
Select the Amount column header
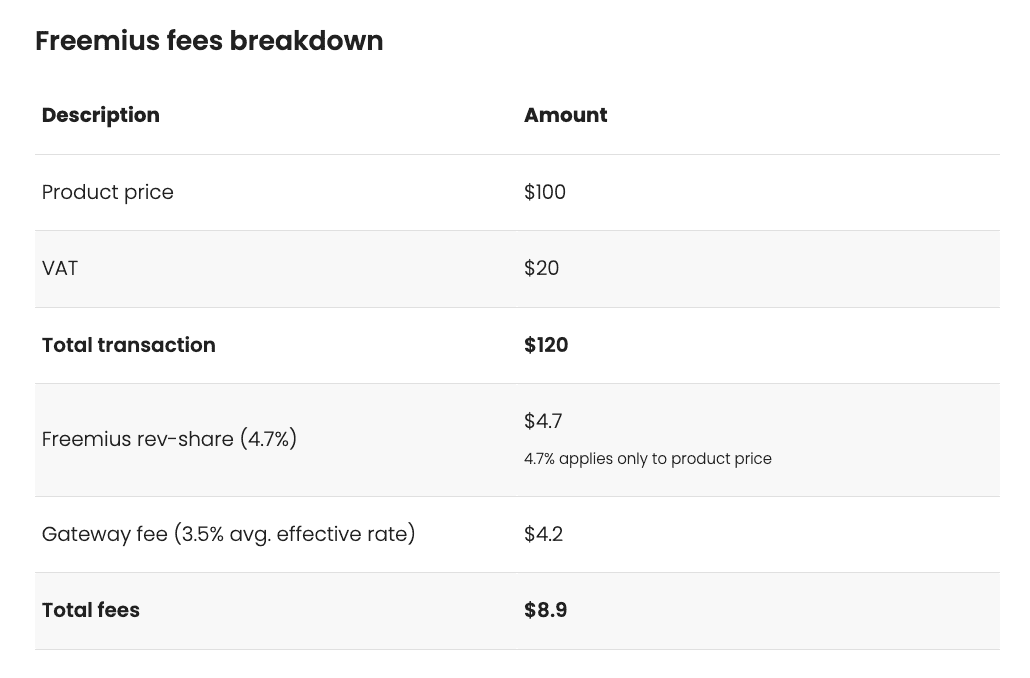click(566, 115)
